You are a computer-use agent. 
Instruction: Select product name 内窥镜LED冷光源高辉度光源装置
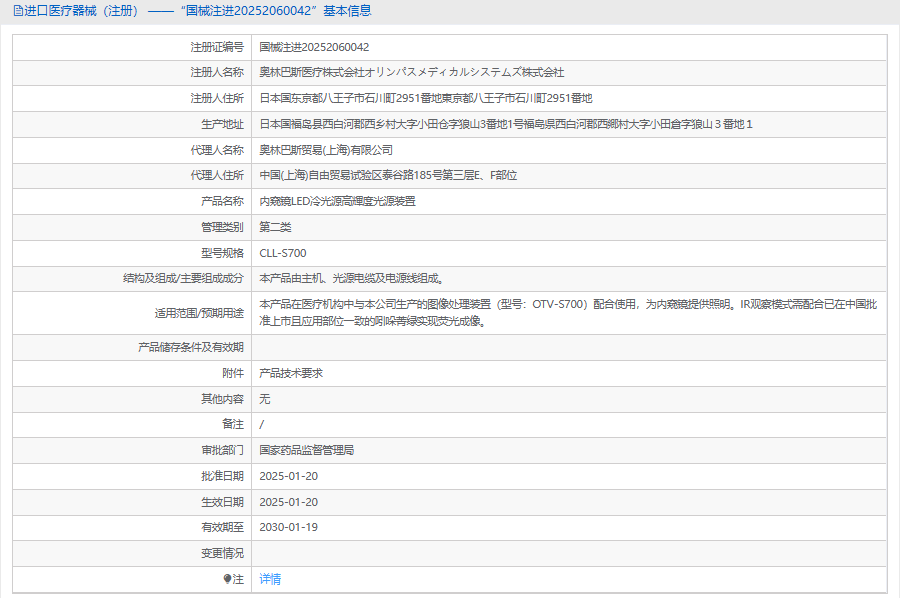coord(338,201)
